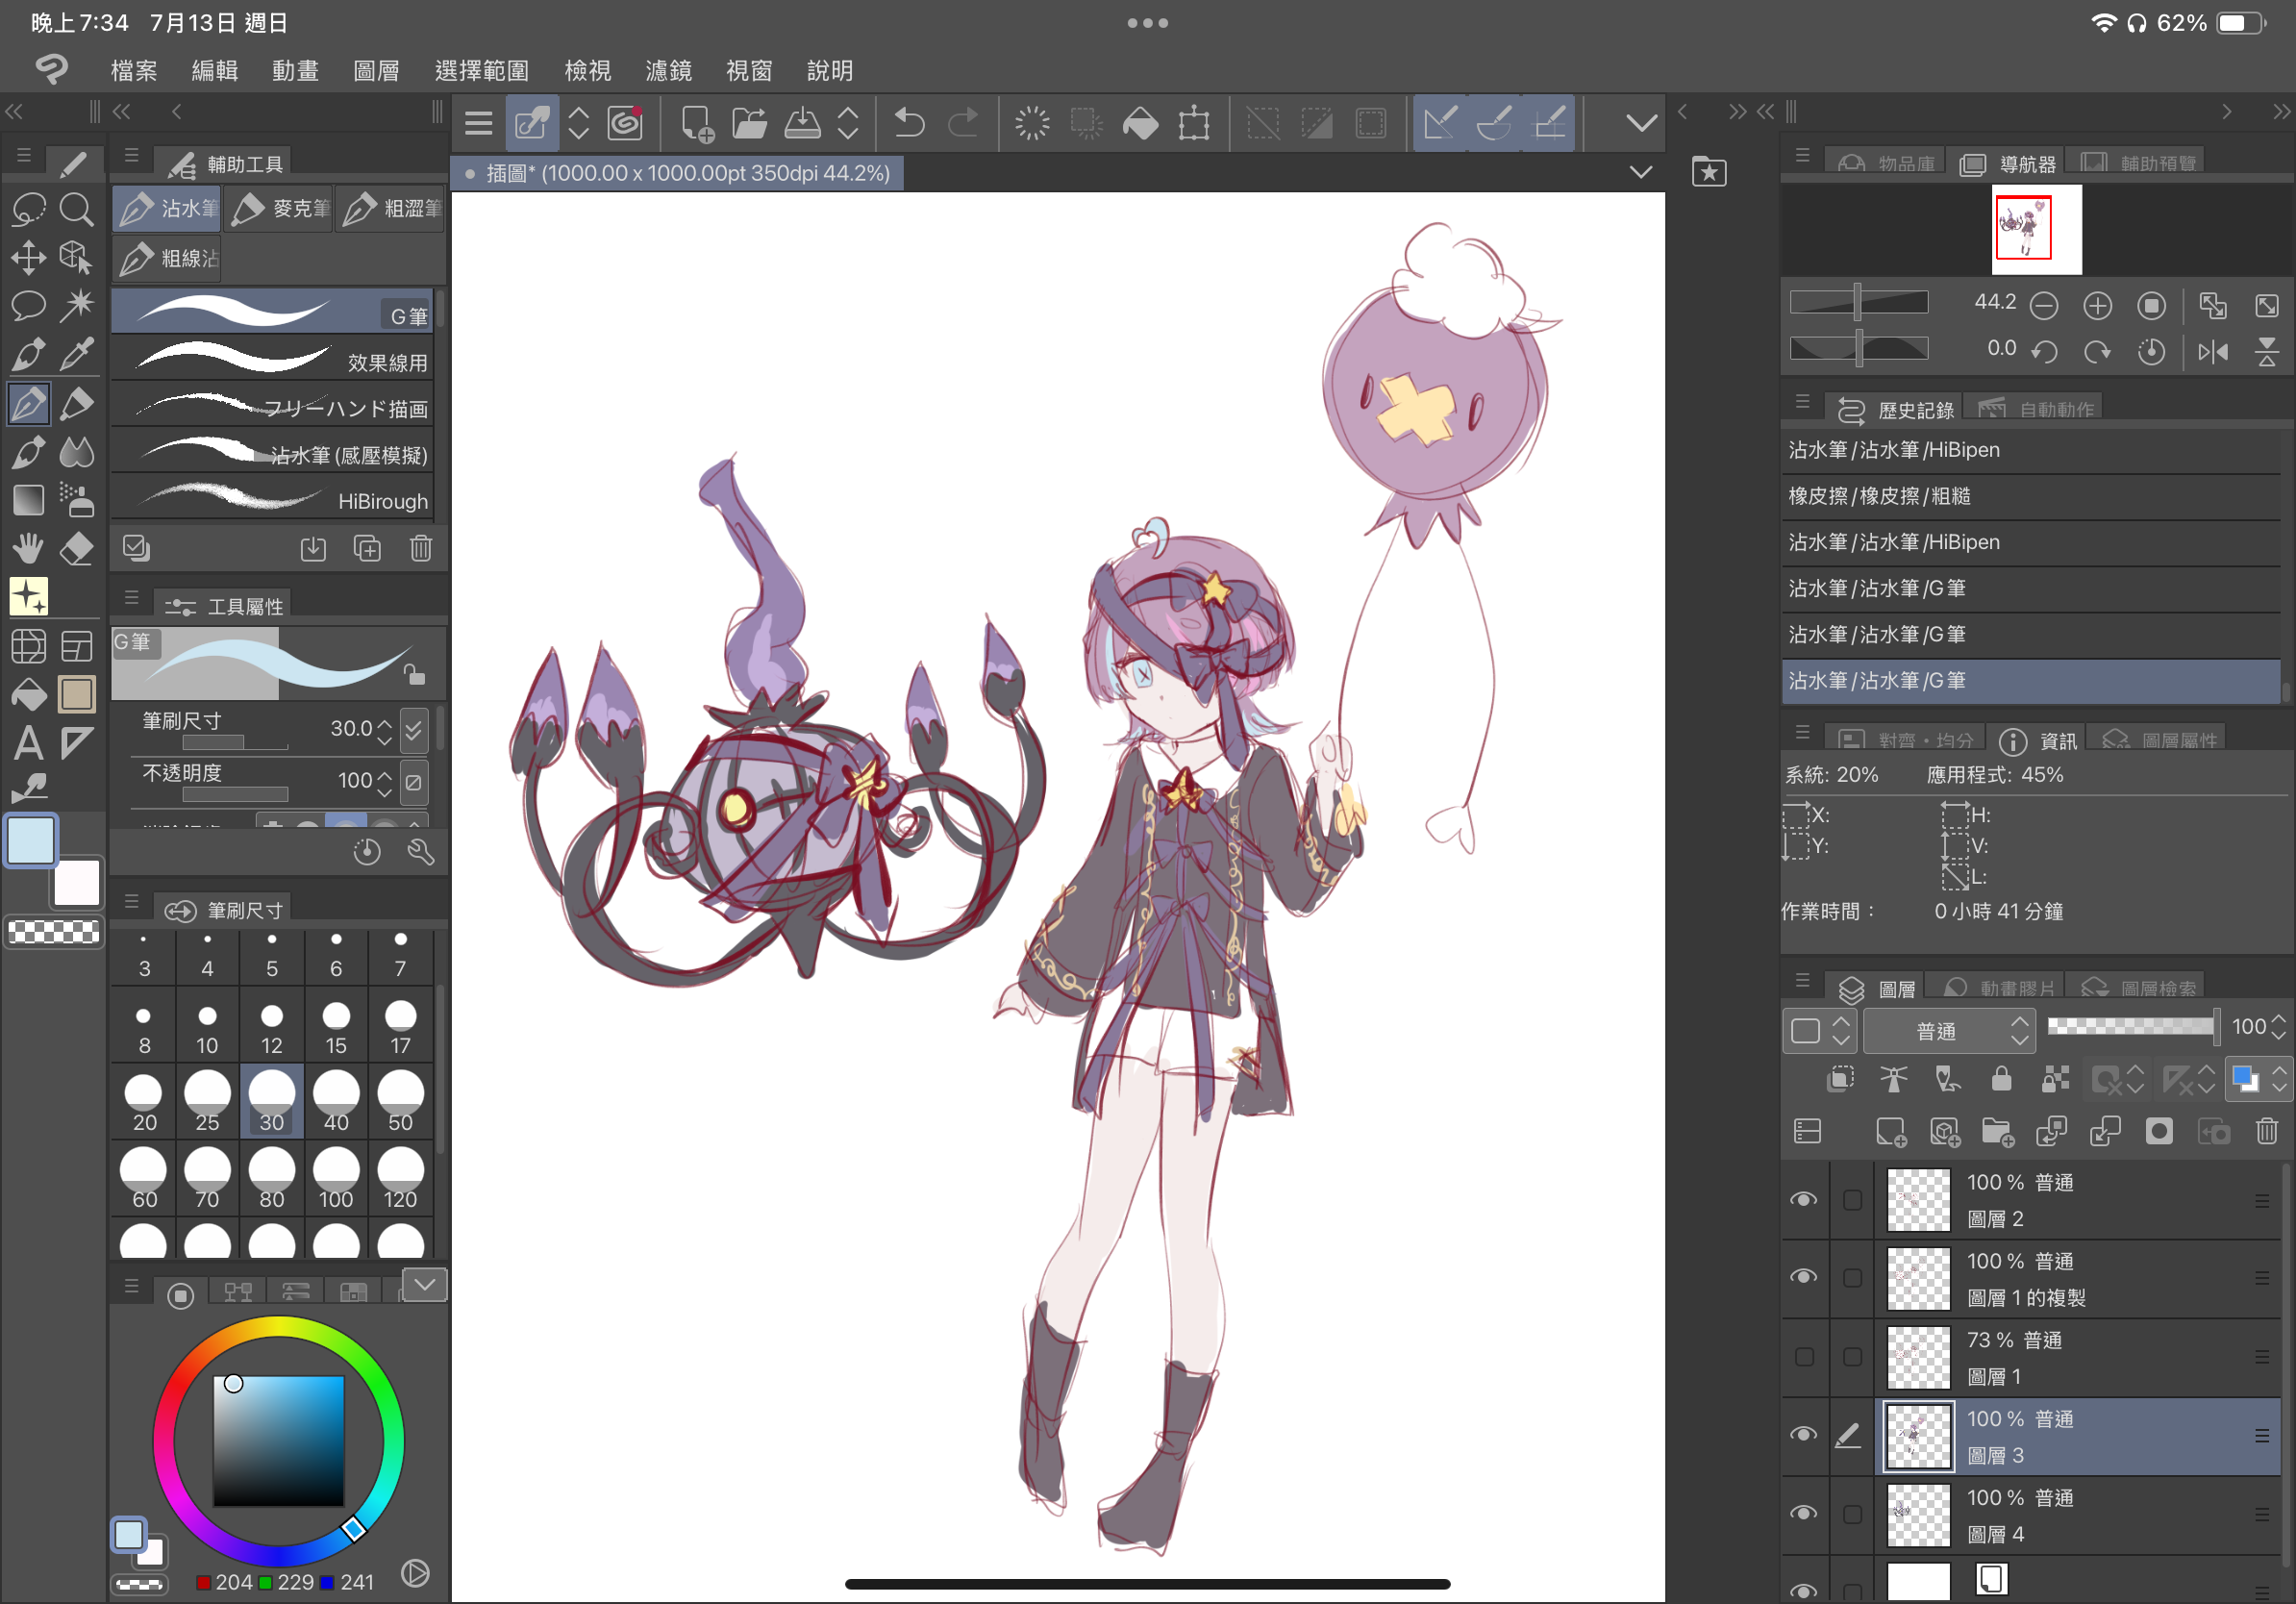Click the white sub color swatch
Image resolution: width=2296 pixels, height=1604 pixels.
[77, 884]
